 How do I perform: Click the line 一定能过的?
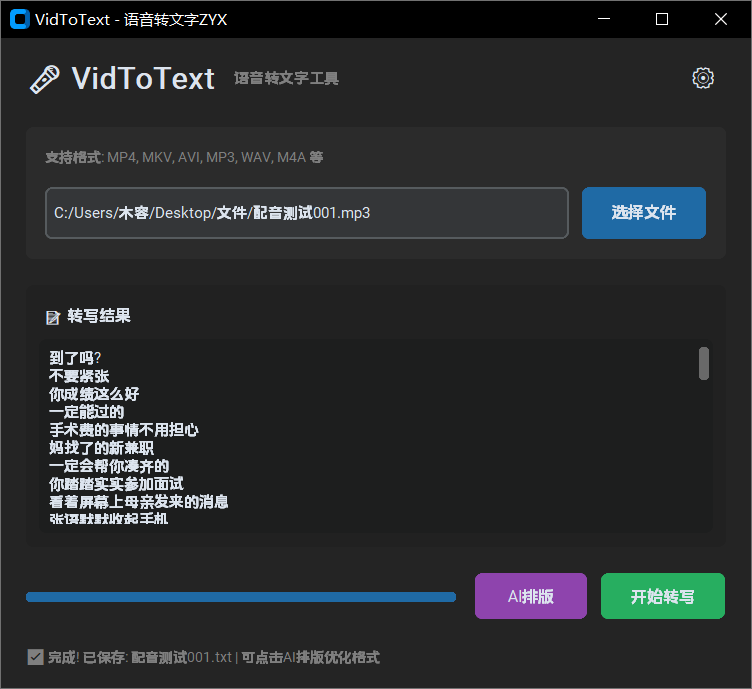pyautogui.click(x=87, y=412)
